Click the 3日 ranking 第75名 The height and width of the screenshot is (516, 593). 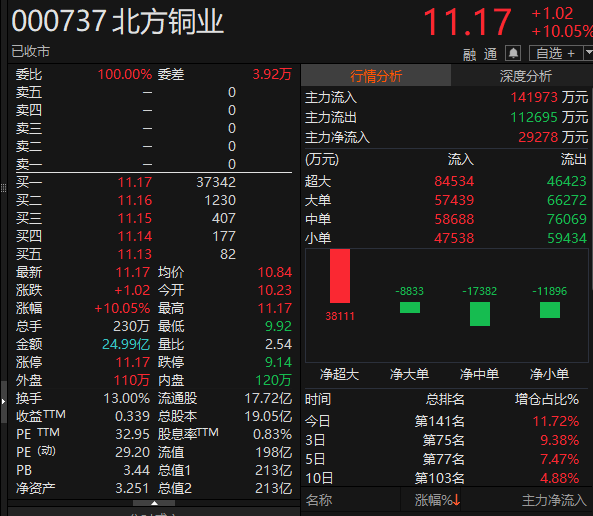coord(444,440)
